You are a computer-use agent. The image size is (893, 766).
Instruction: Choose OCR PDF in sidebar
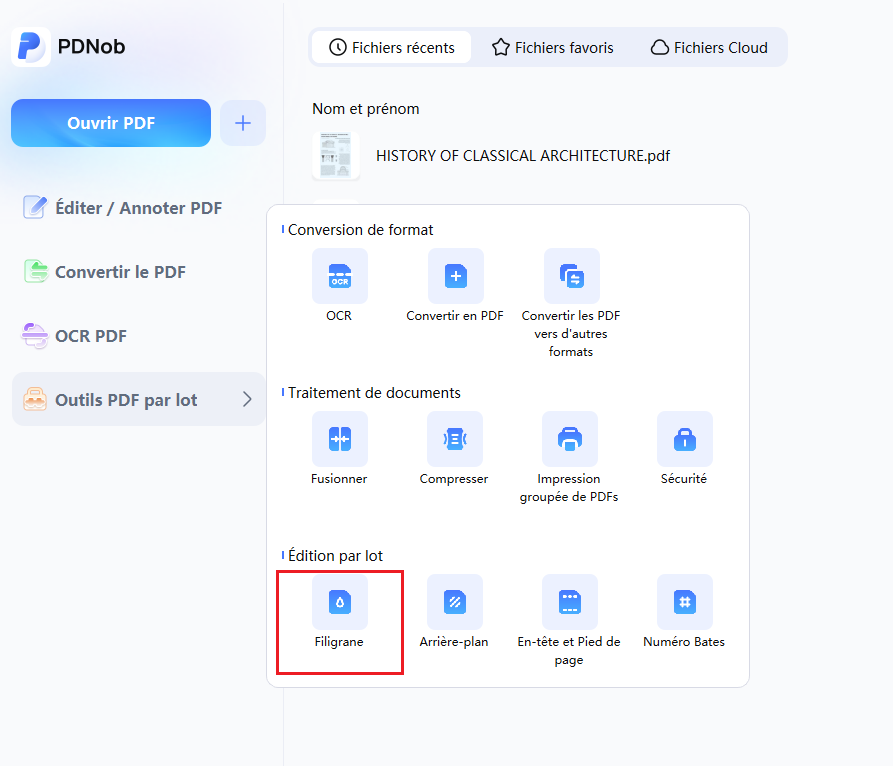tap(75, 336)
